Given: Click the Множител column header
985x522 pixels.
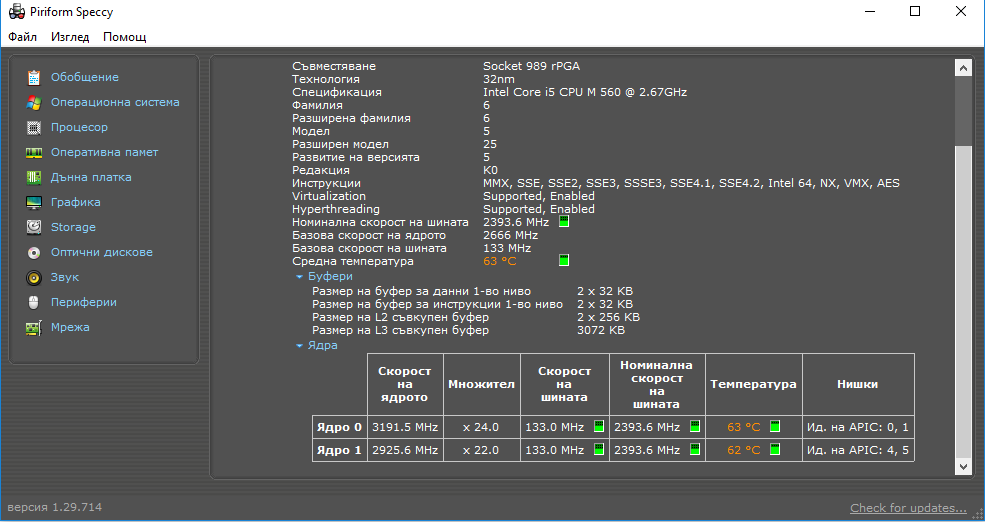Looking at the screenshot, I should pos(481,384).
